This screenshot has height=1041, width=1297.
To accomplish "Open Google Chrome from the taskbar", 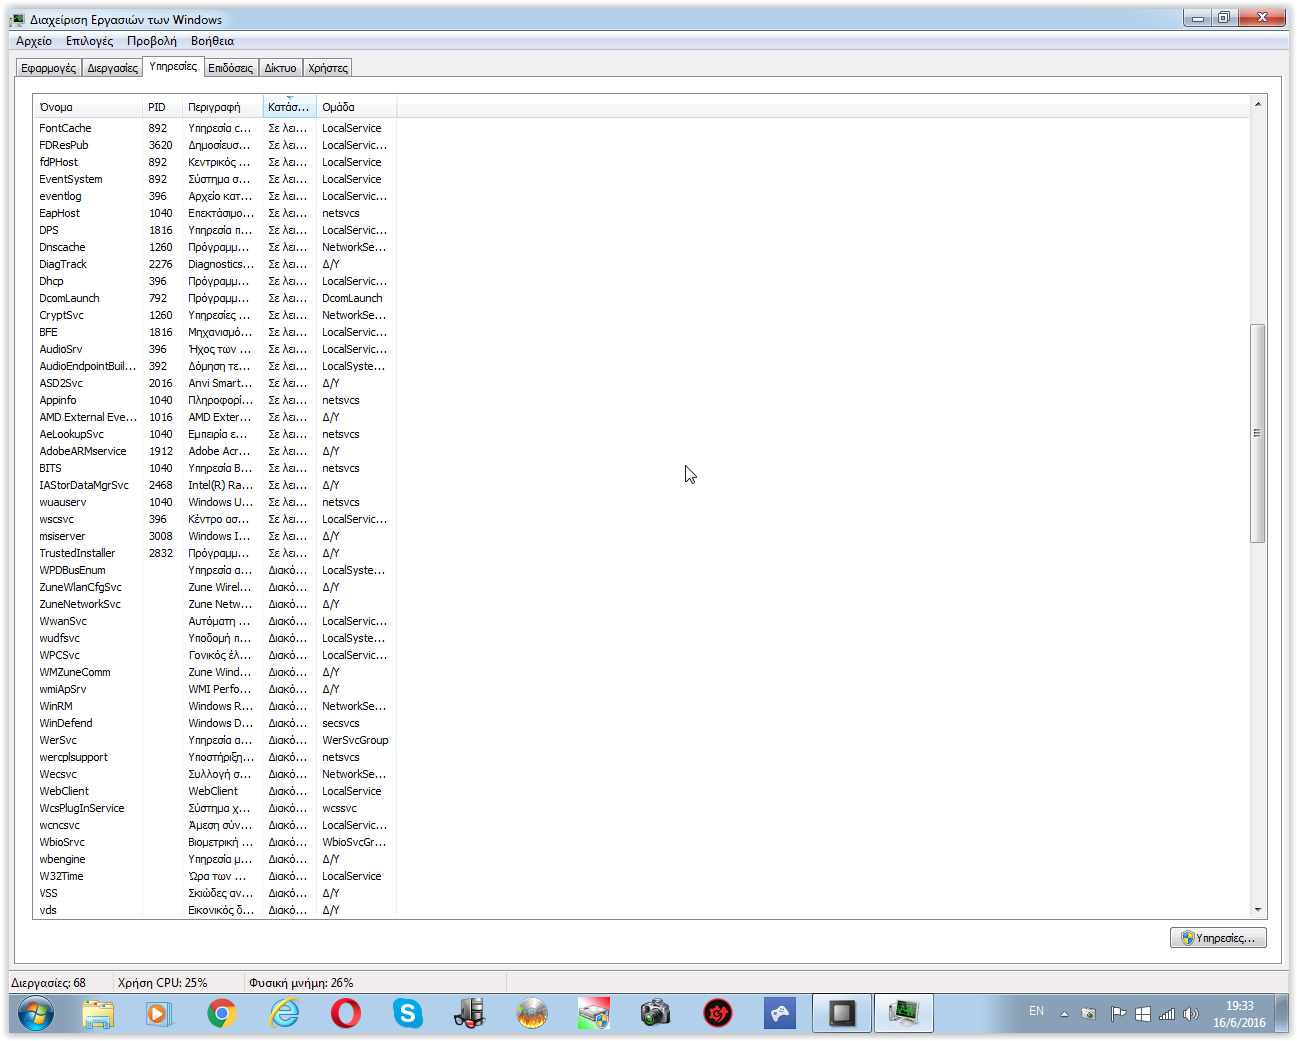I will (221, 1014).
